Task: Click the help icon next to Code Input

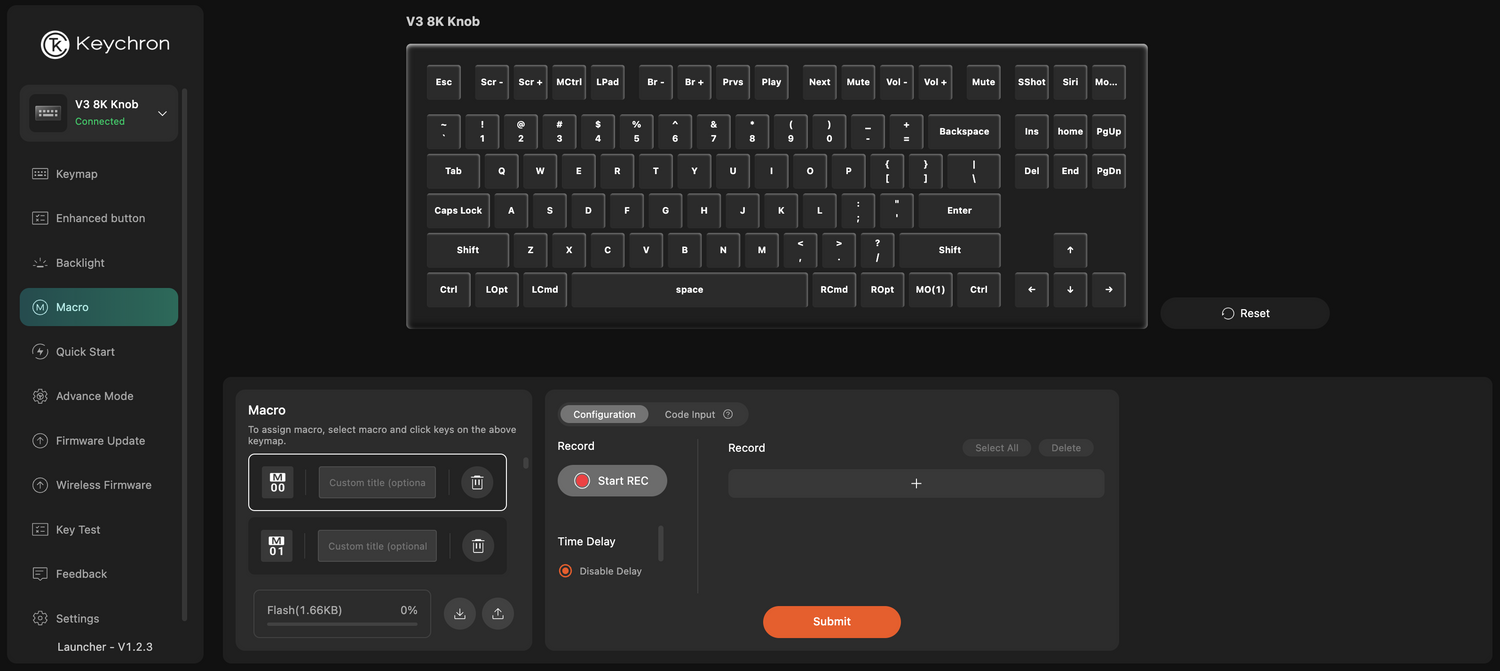Action: pyautogui.click(x=728, y=415)
